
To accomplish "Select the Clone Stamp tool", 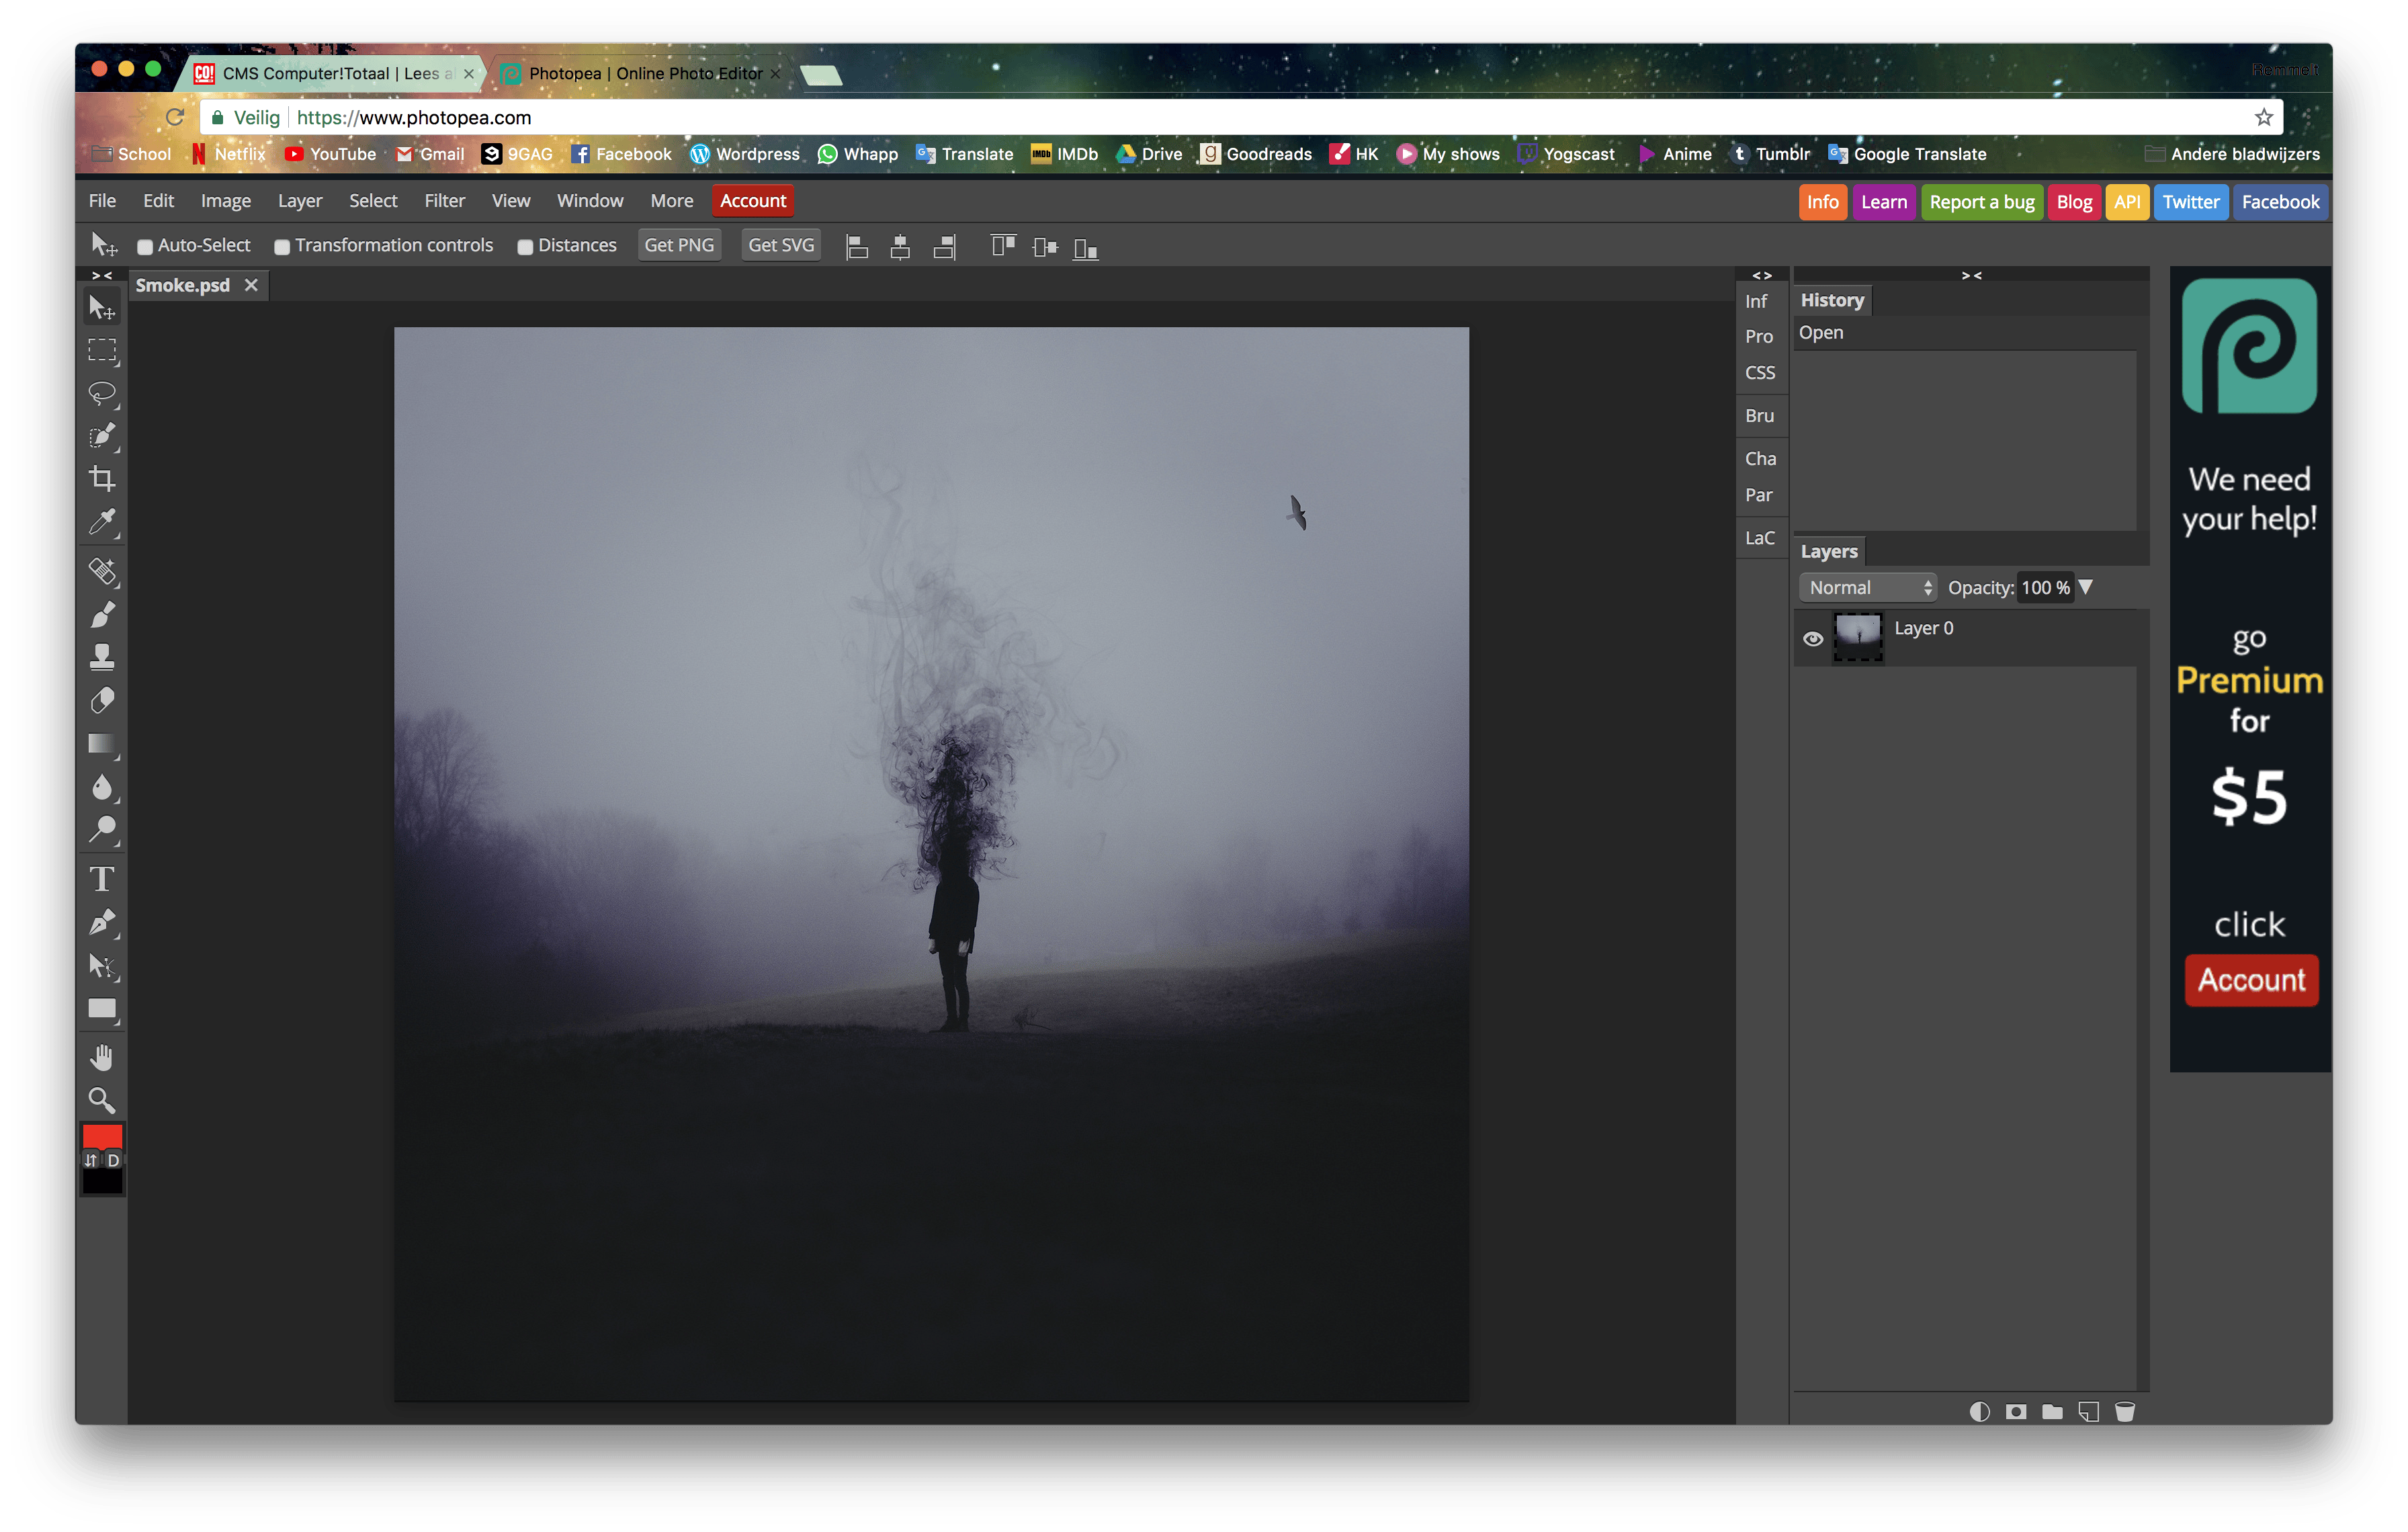I will coord(102,657).
